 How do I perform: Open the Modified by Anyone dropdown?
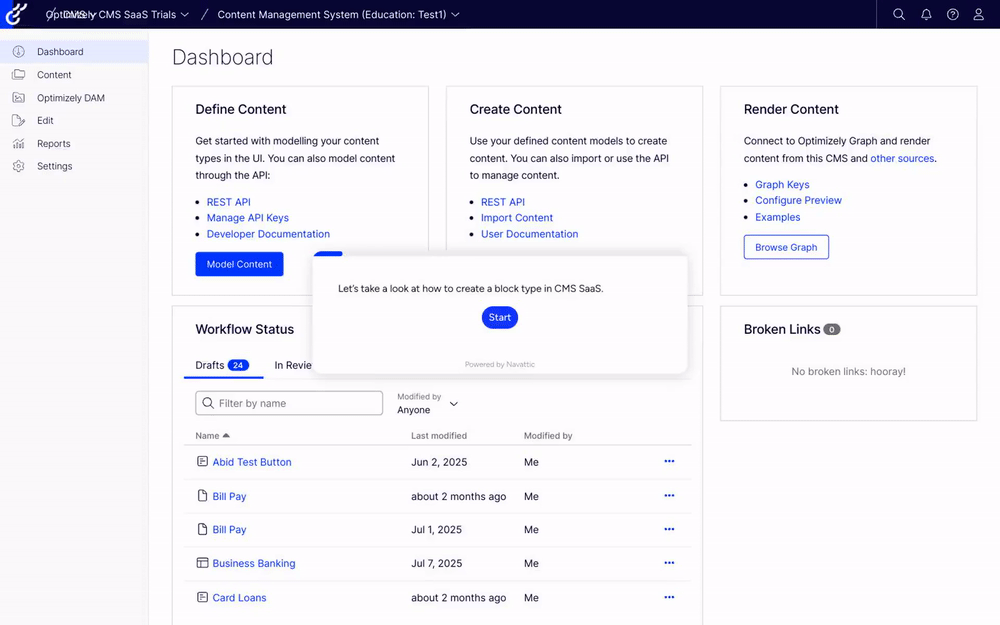click(428, 404)
